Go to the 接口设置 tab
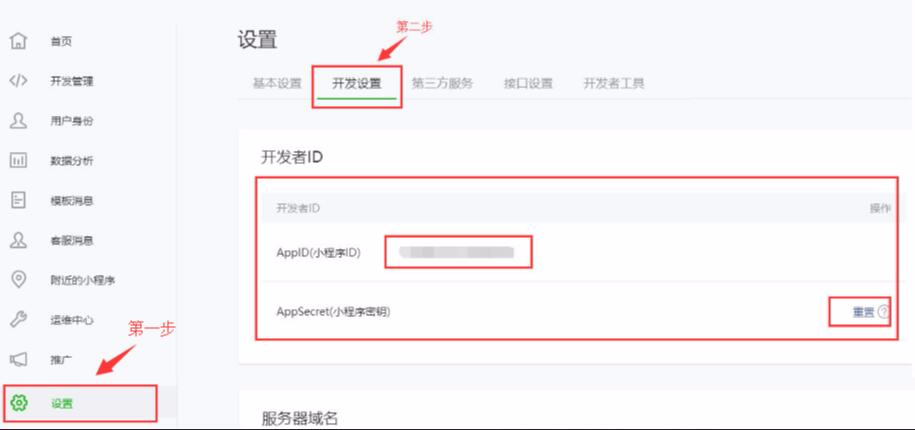Image resolution: width=915 pixels, height=430 pixels. click(x=528, y=83)
